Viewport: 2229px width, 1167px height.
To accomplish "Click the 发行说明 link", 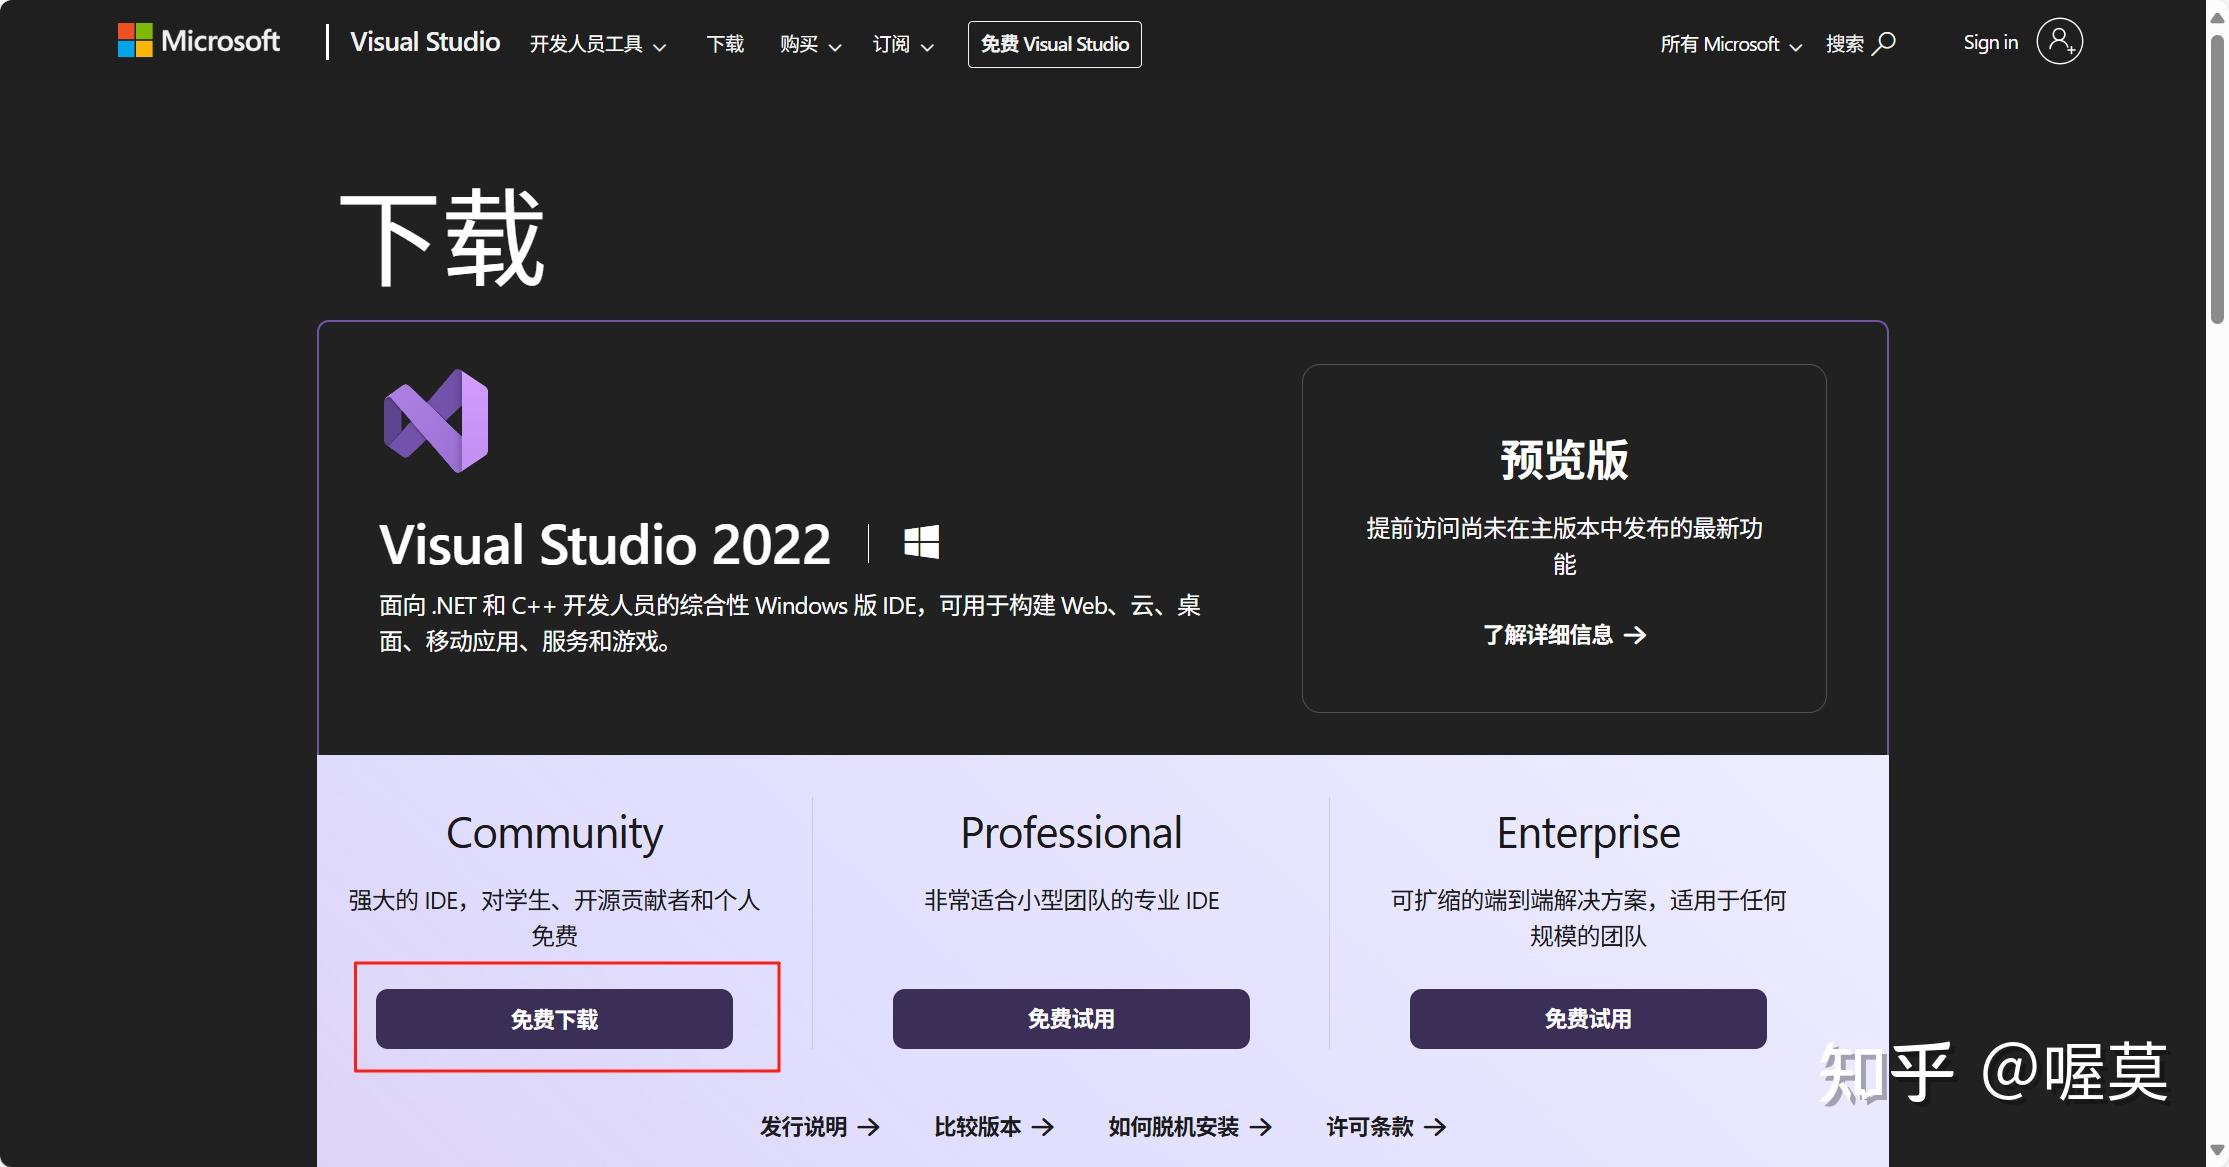I will (806, 1126).
